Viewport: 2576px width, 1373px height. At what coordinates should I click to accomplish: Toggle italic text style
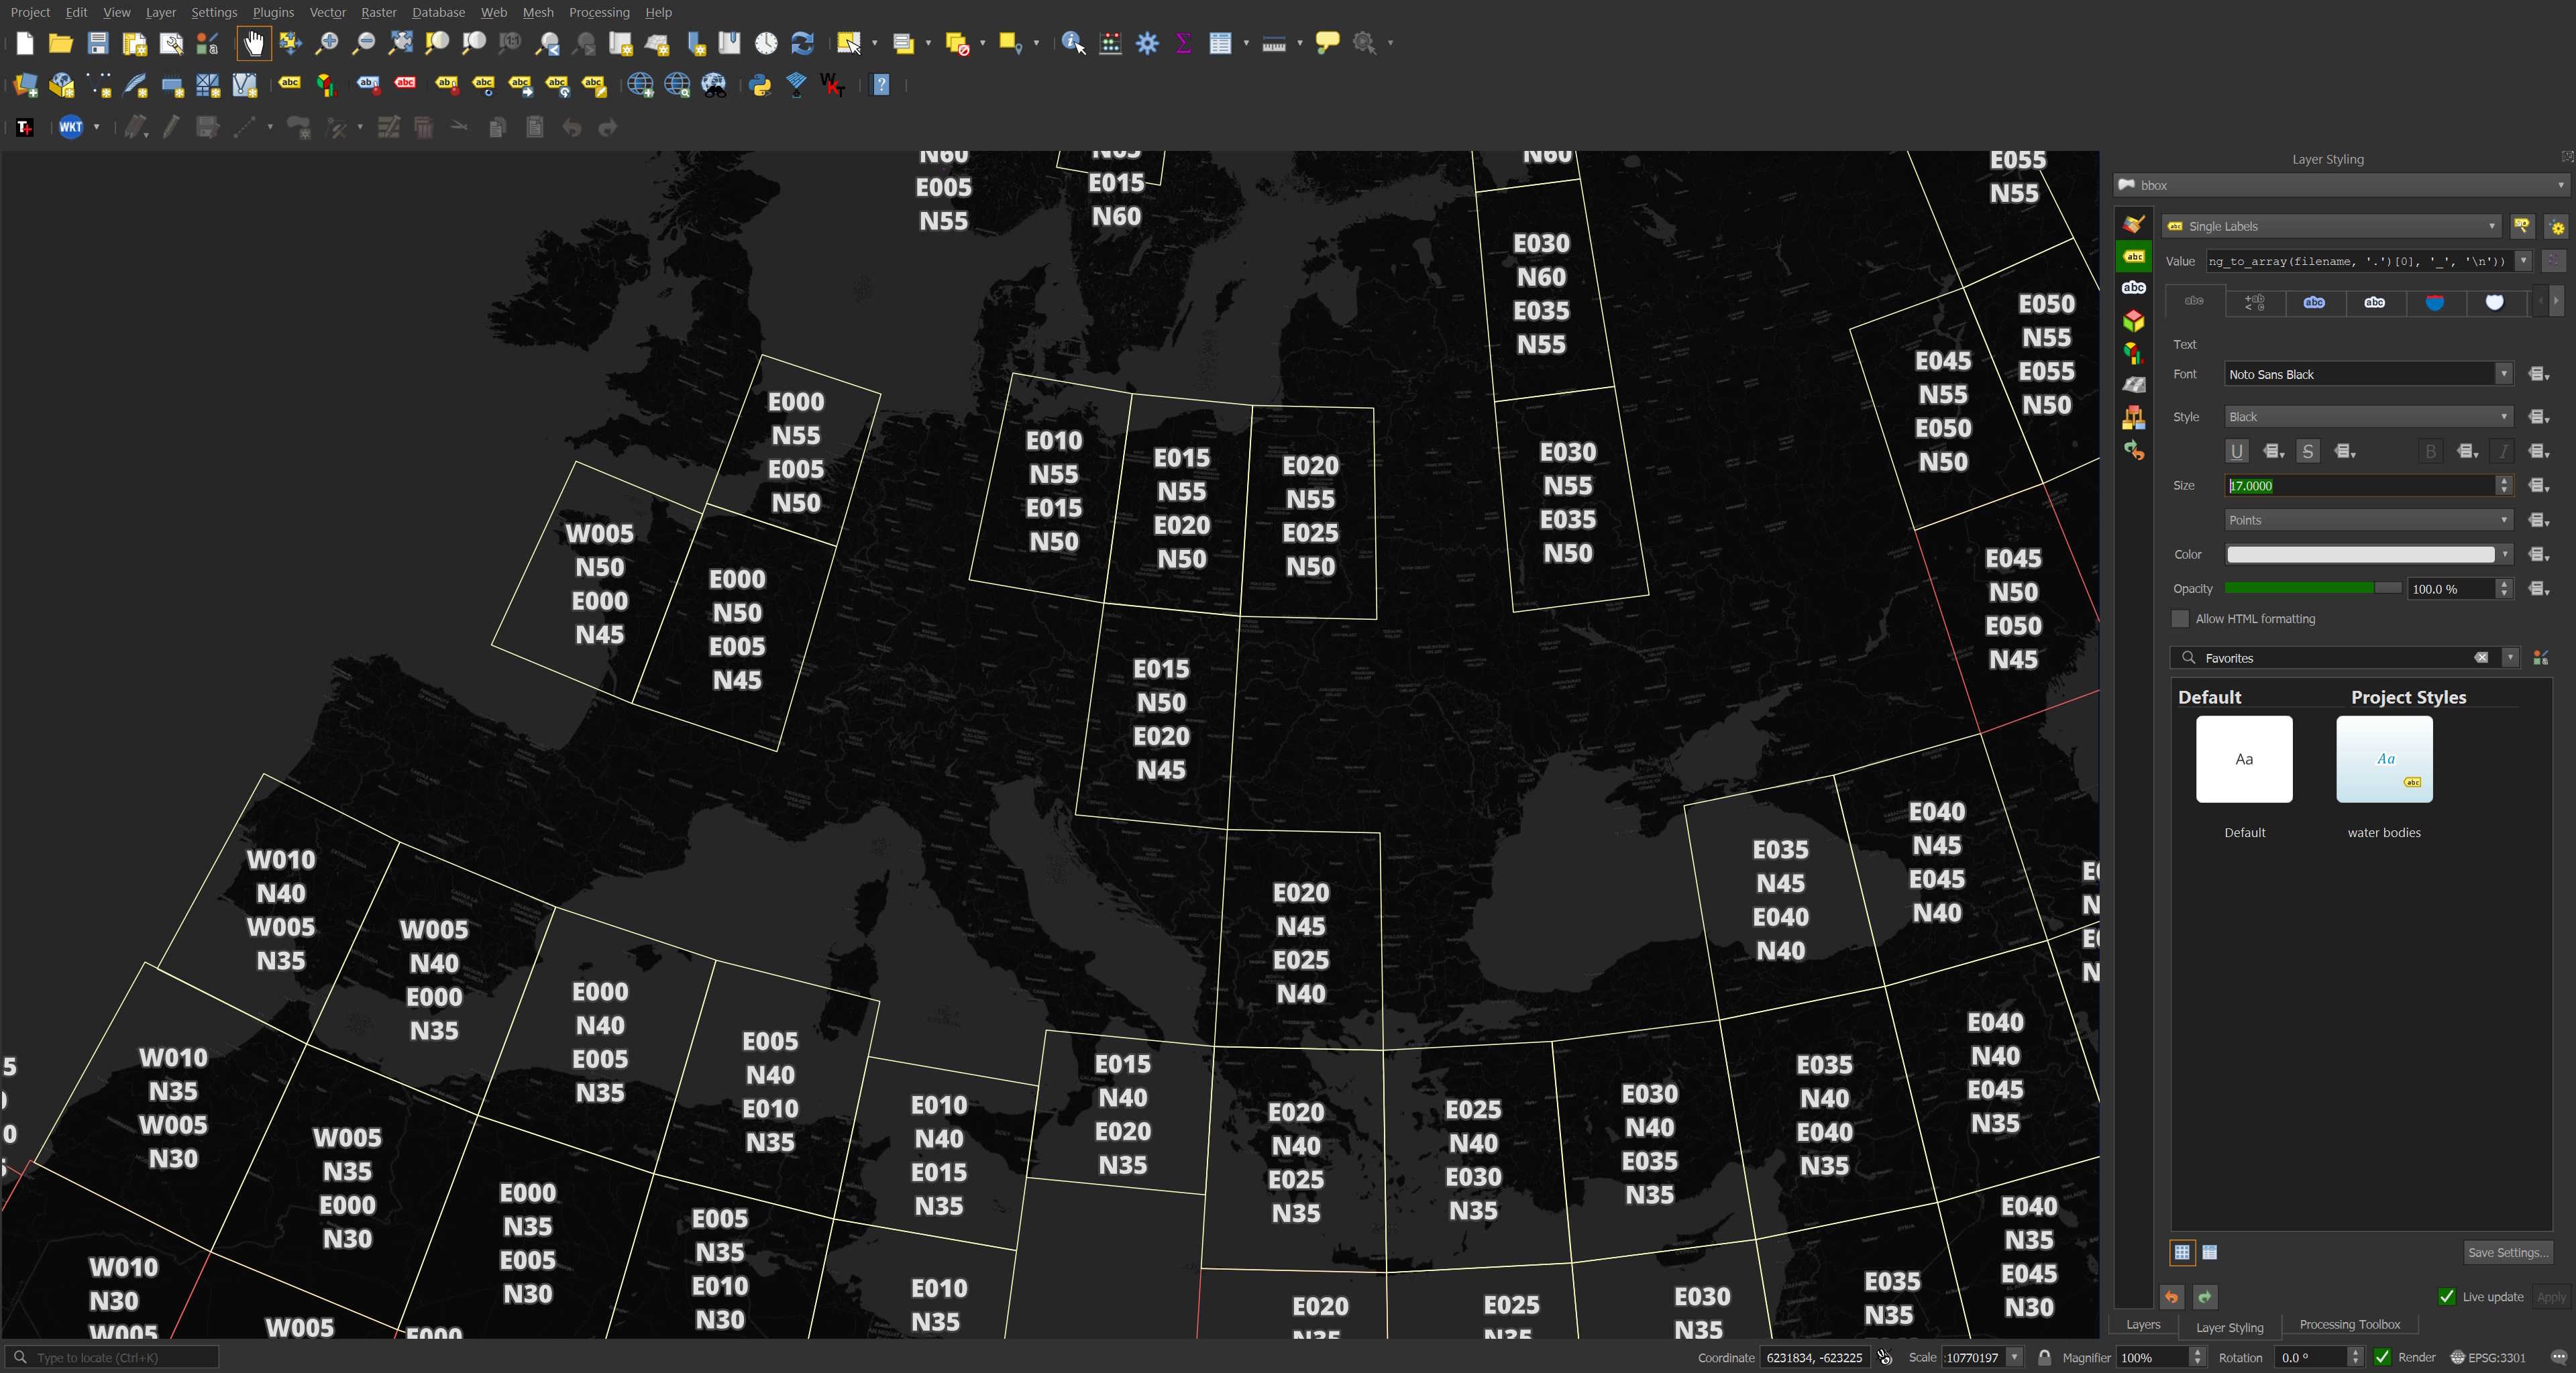pos(2502,451)
